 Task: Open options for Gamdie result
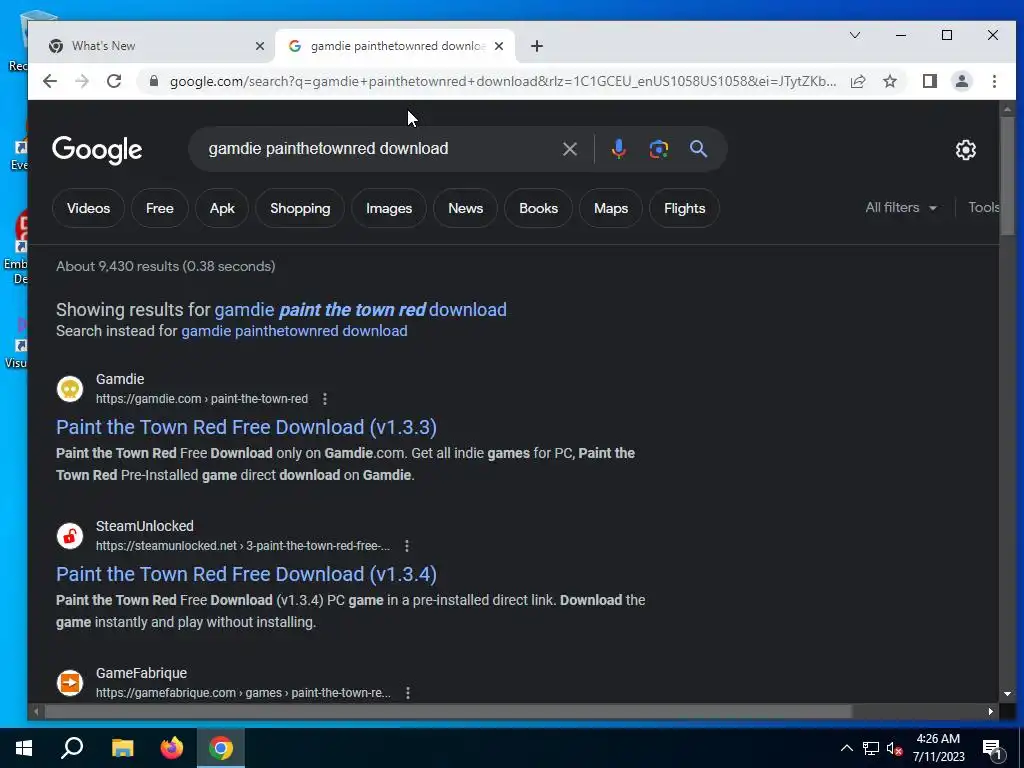(325, 398)
